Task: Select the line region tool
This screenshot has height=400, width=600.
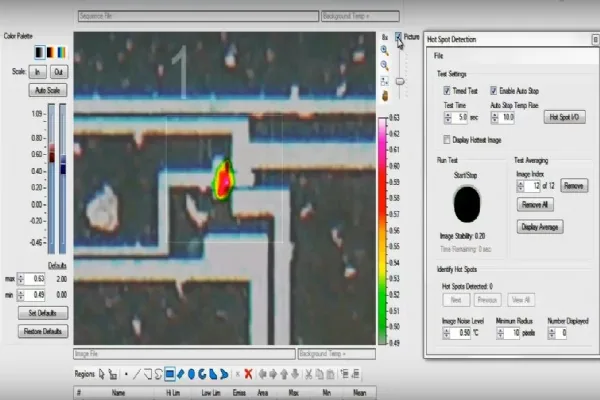Action: pyautogui.click(x=137, y=374)
